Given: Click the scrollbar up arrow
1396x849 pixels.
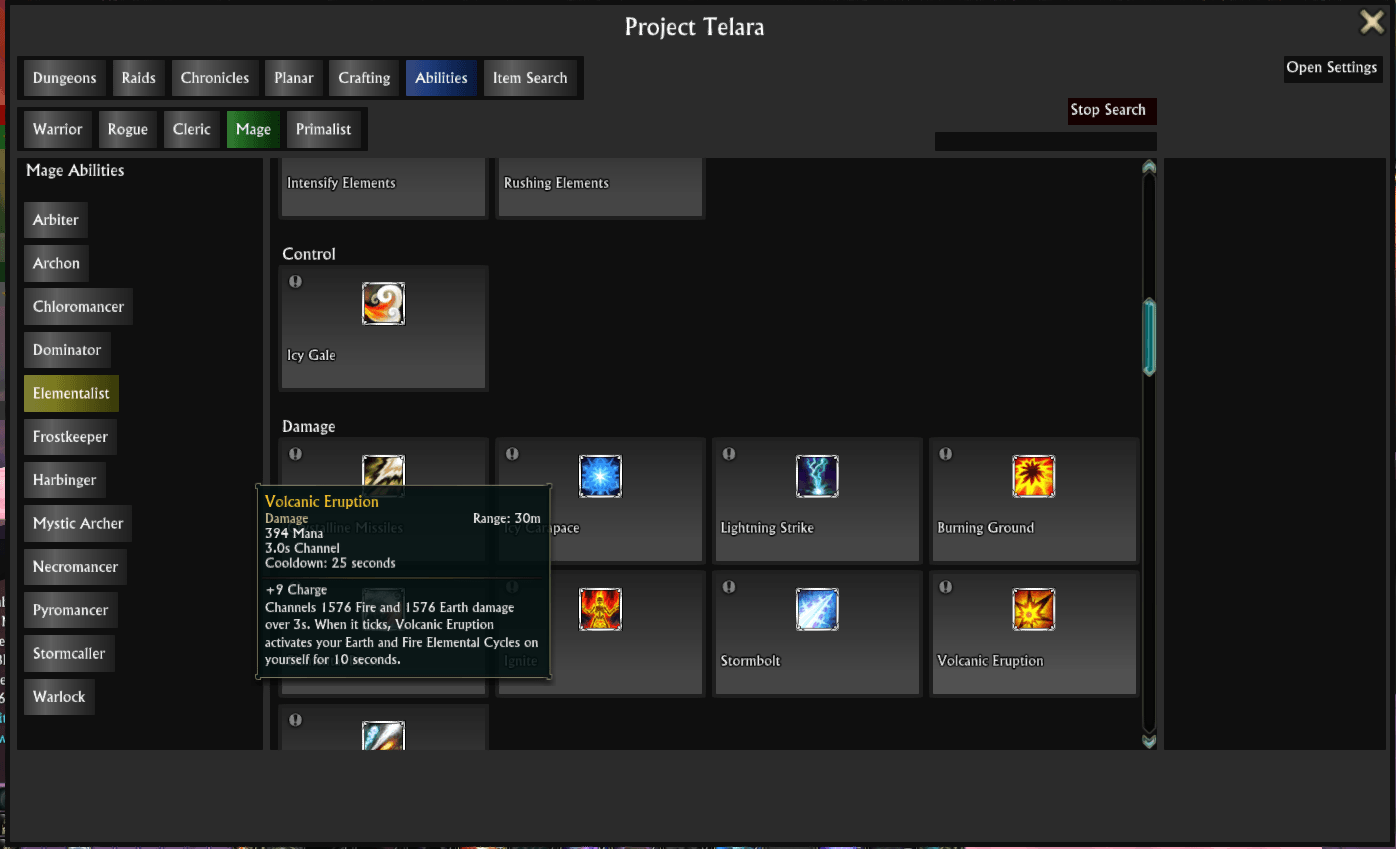Looking at the screenshot, I should (x=1149, y=166).
